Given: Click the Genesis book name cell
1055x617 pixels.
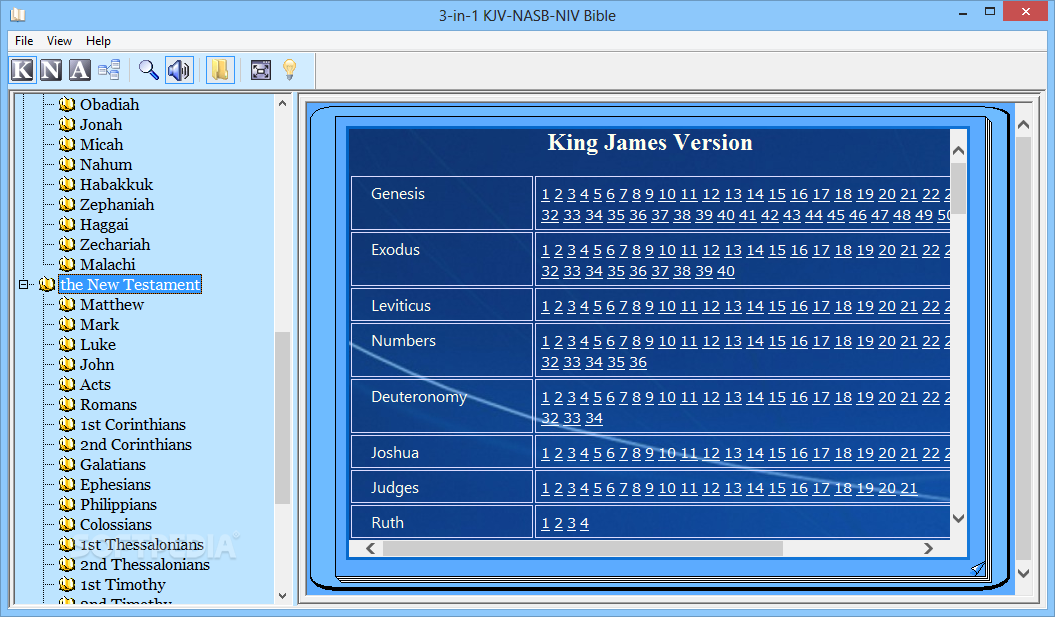Looking at the screenshot, I should 442,203.
